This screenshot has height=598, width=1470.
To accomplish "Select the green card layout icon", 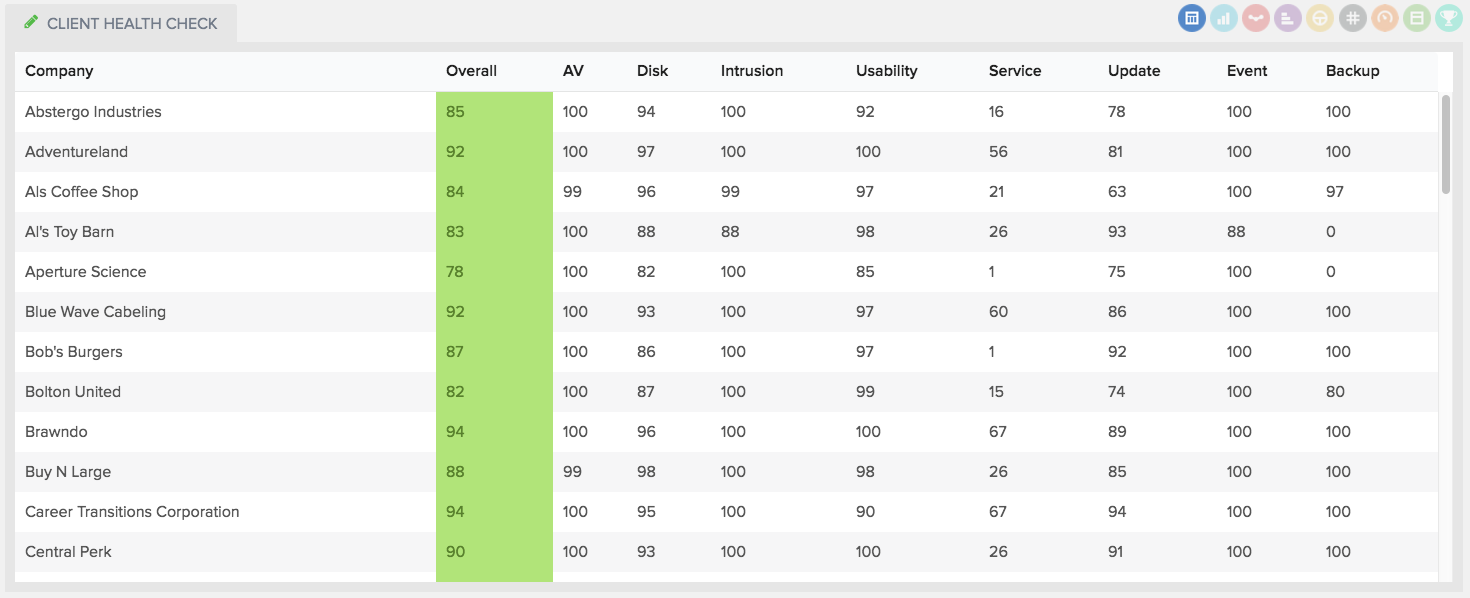I will point(1416,18).
